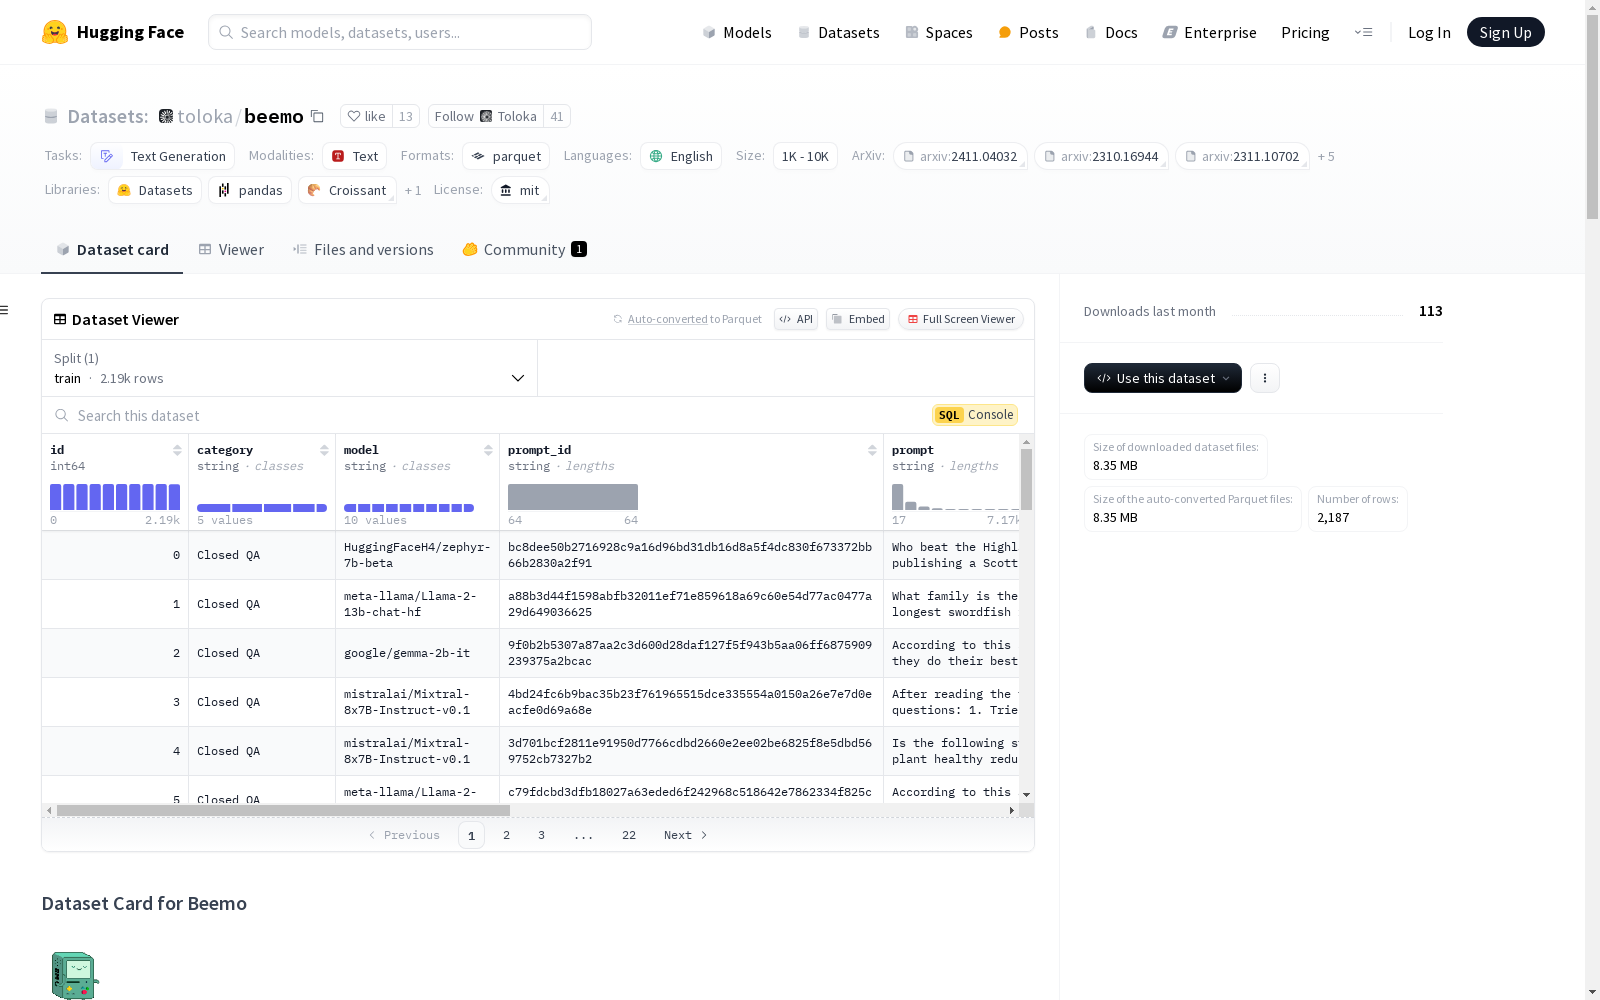Show the +5 more arXiv tags
This screenshot has height=1000, width=1600.
(1326, 157)
